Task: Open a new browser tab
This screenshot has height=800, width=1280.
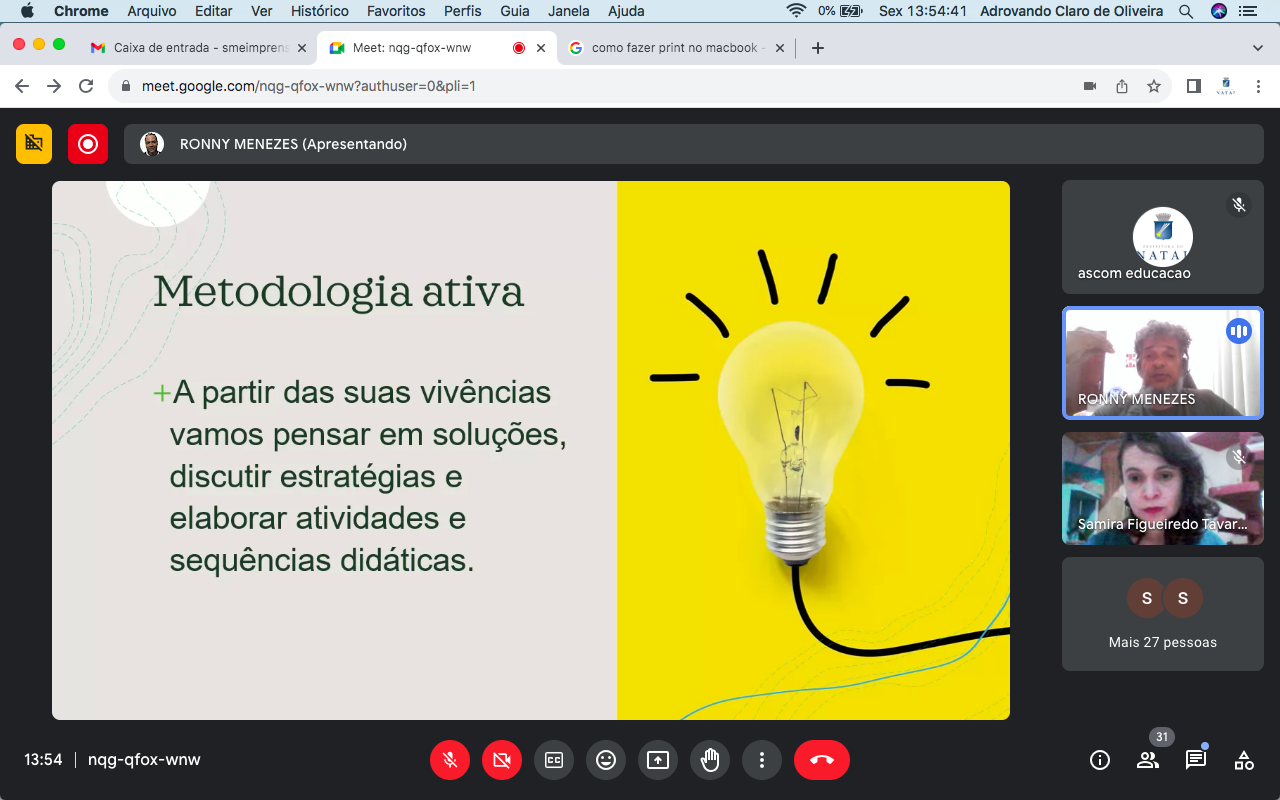Action: point(818,48)
